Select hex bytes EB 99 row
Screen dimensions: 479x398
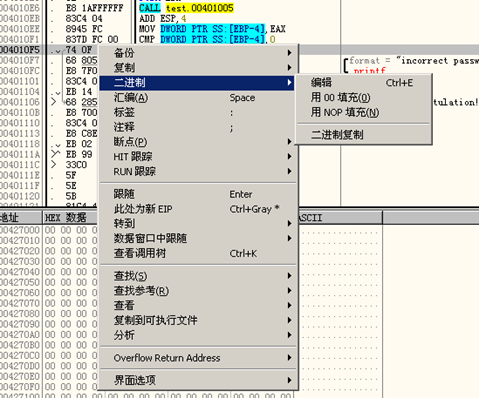(x=79, y=154)
